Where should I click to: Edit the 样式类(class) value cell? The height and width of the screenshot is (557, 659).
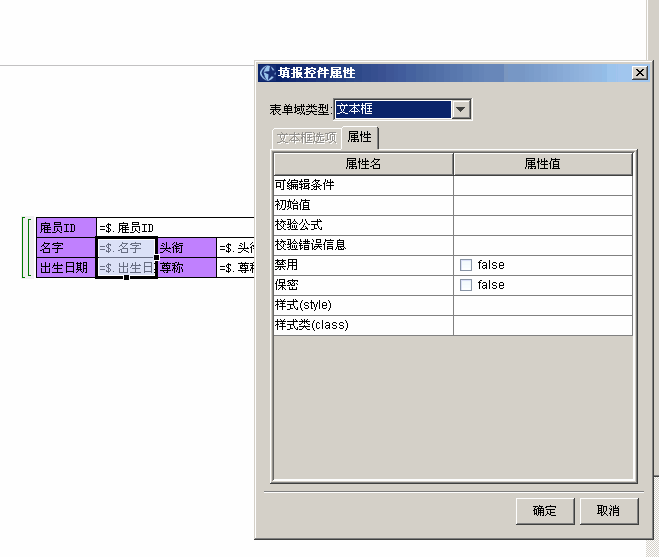543,325
